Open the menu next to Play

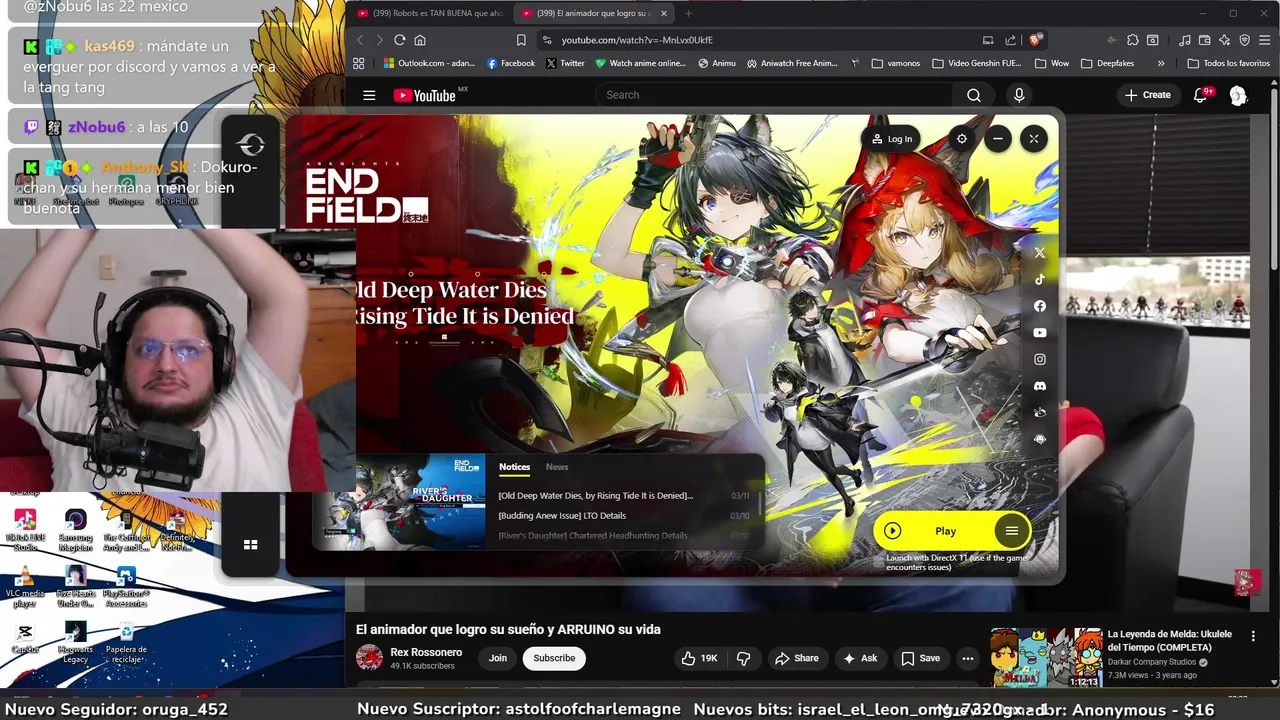[1012, 531]
